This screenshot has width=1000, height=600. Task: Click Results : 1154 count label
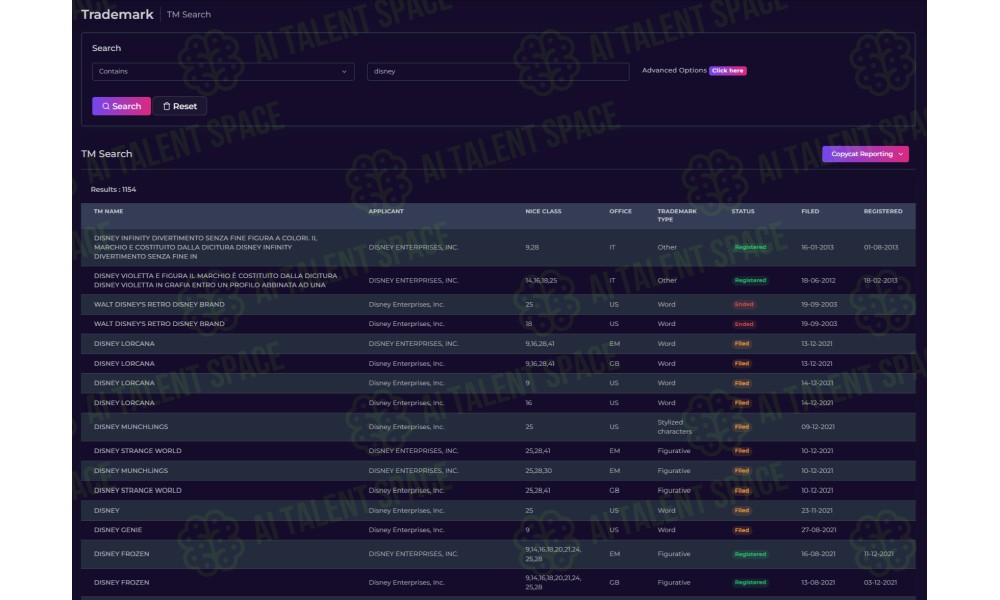[x=114, y=189]
